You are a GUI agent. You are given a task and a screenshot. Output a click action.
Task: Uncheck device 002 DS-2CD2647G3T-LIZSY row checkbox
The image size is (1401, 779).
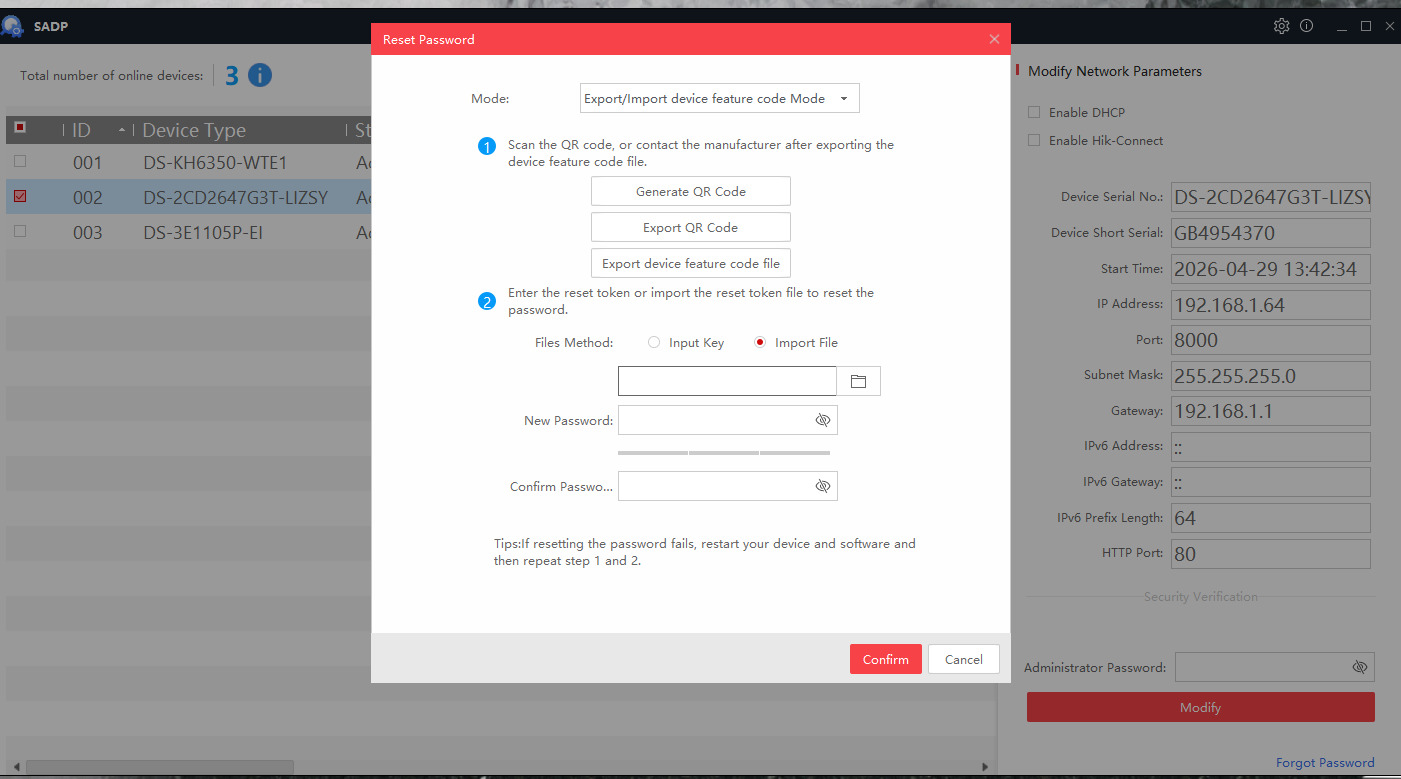[20, 197]
